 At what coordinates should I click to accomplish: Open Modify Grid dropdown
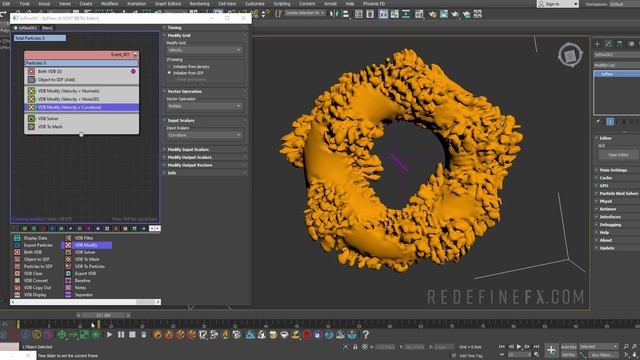[x=204, y=50]
